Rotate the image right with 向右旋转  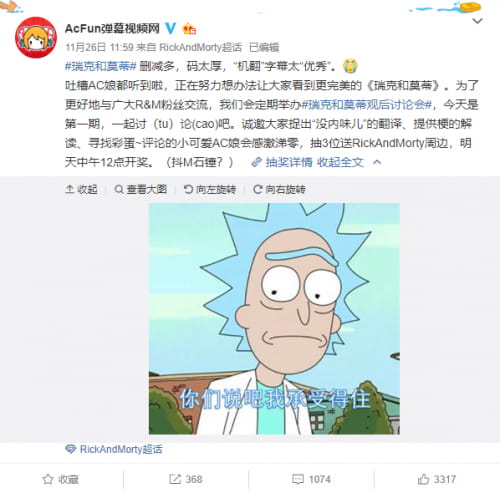point(279,189)
